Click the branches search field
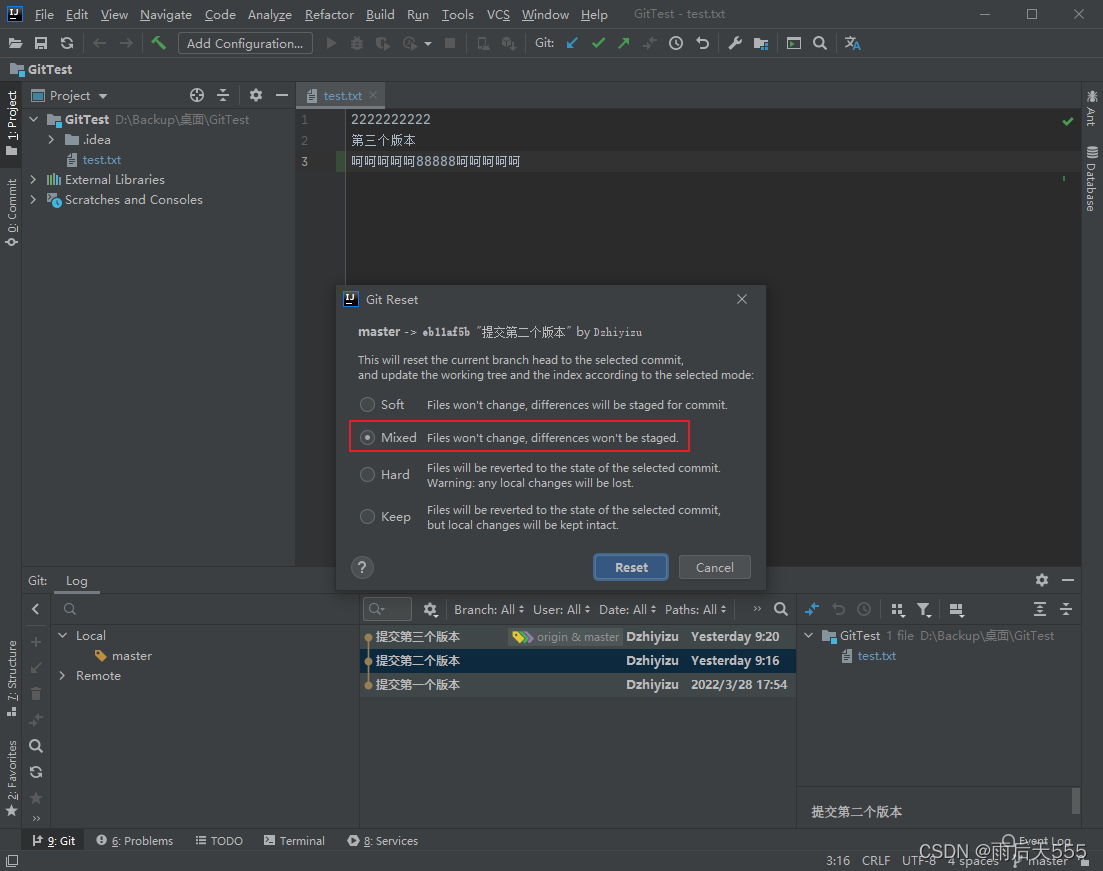 pos(204,609)
